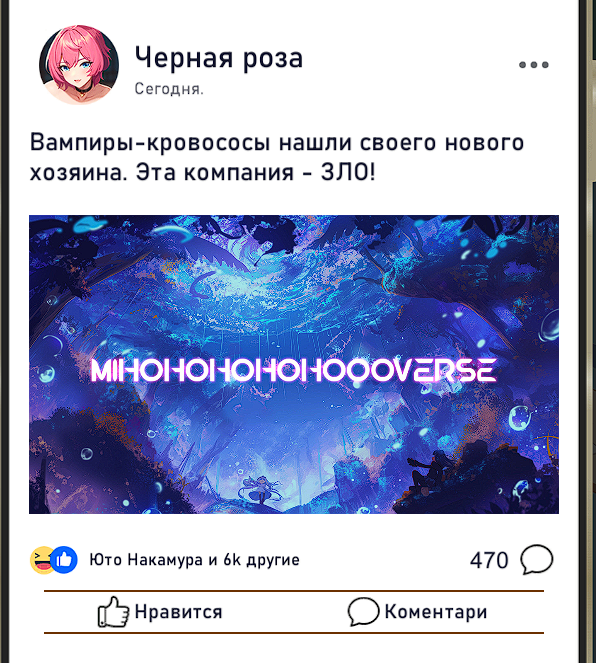Open the Черная роза profile name
596x663 pixels.
(x=219, y=58)
